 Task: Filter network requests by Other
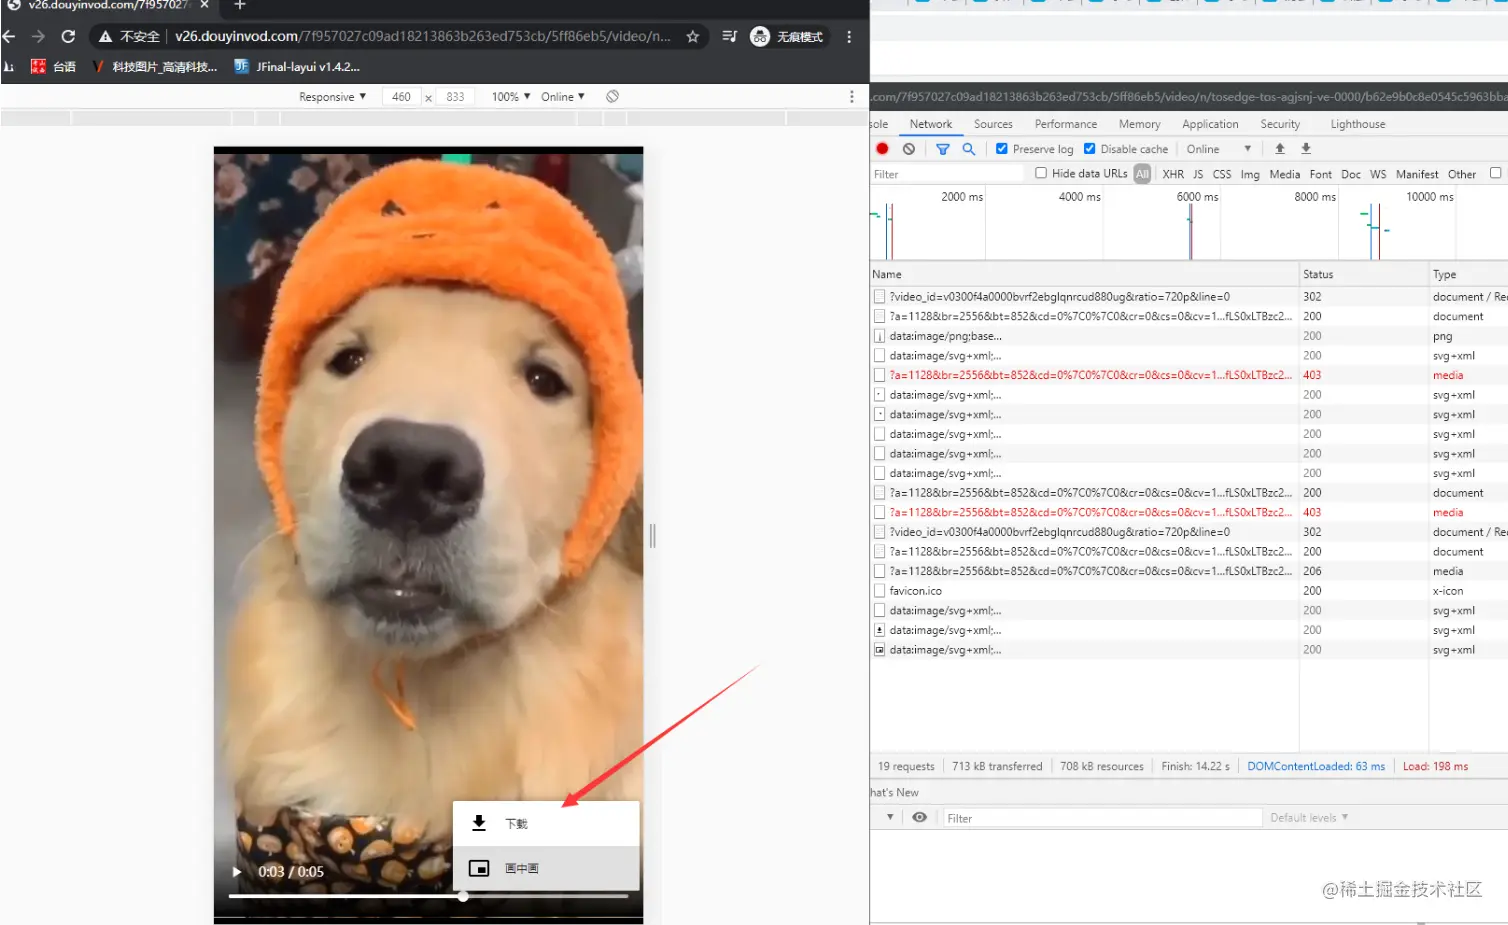pos(1462,174)
